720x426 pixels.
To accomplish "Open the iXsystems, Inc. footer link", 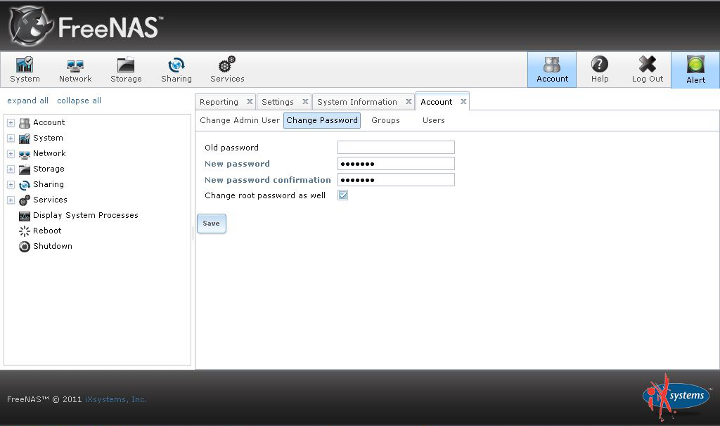I will (116, 399).
